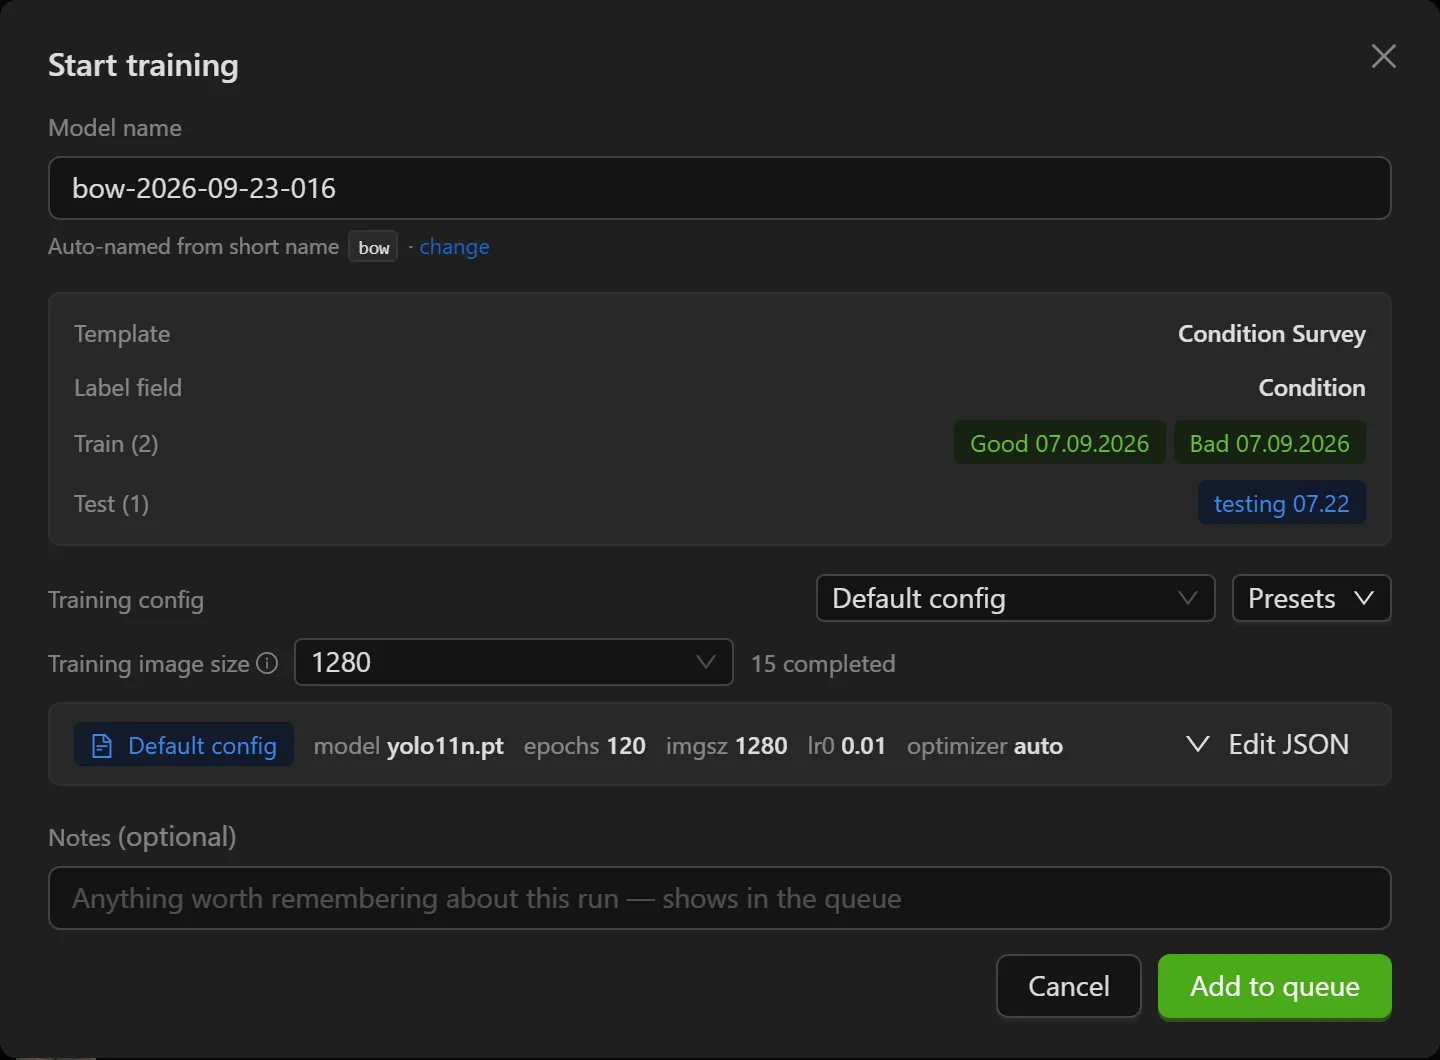Click the Condition label field value
This screenshot has height=1060, width=1440.
1311,388
